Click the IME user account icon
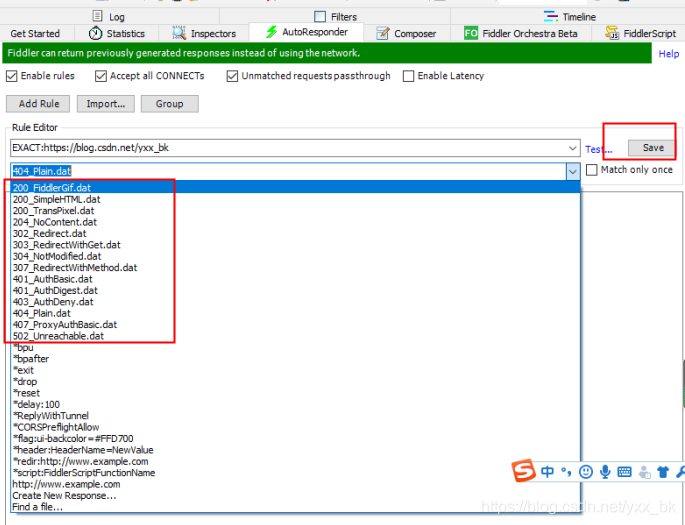 pyautogui.click(x=644, y=472)
